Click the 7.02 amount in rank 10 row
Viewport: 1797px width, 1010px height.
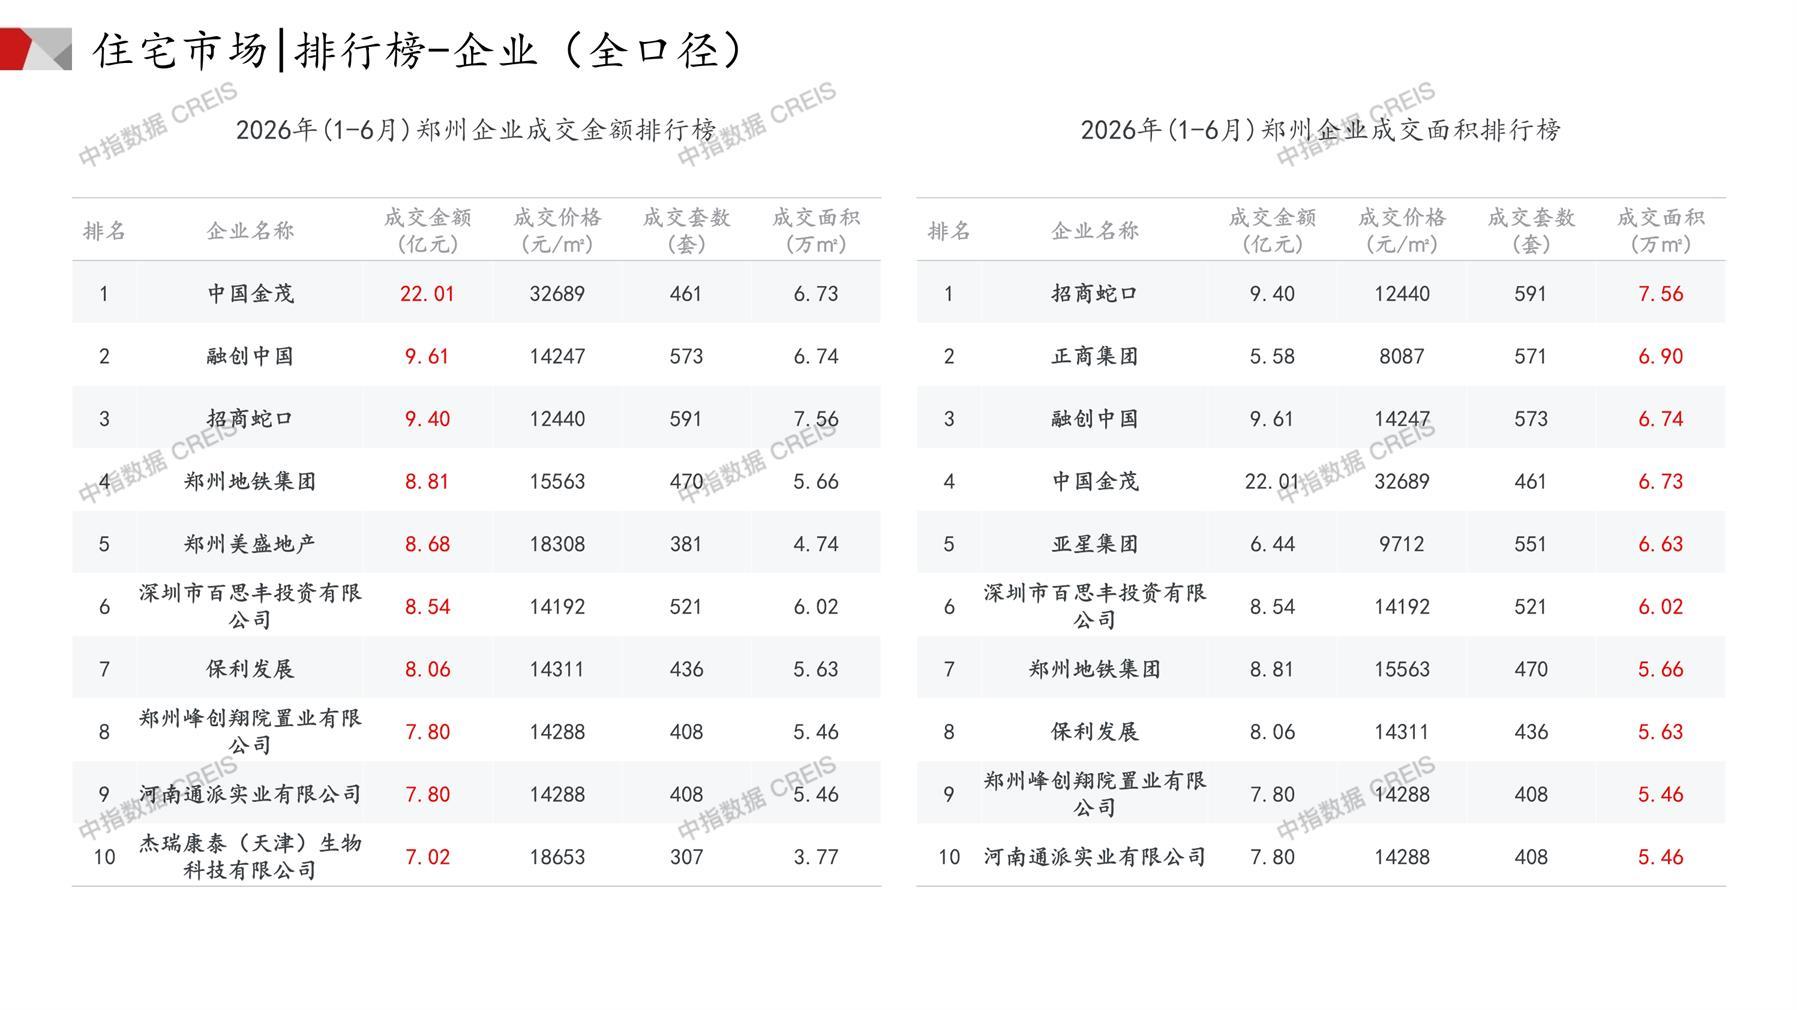(x=427, y=857)
